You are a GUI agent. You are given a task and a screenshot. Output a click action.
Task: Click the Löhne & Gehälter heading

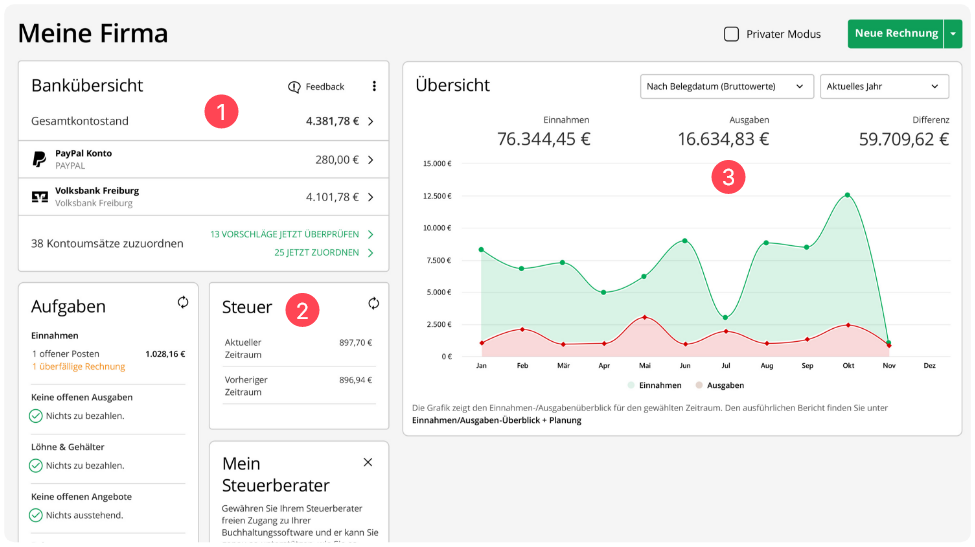[68, 447]
